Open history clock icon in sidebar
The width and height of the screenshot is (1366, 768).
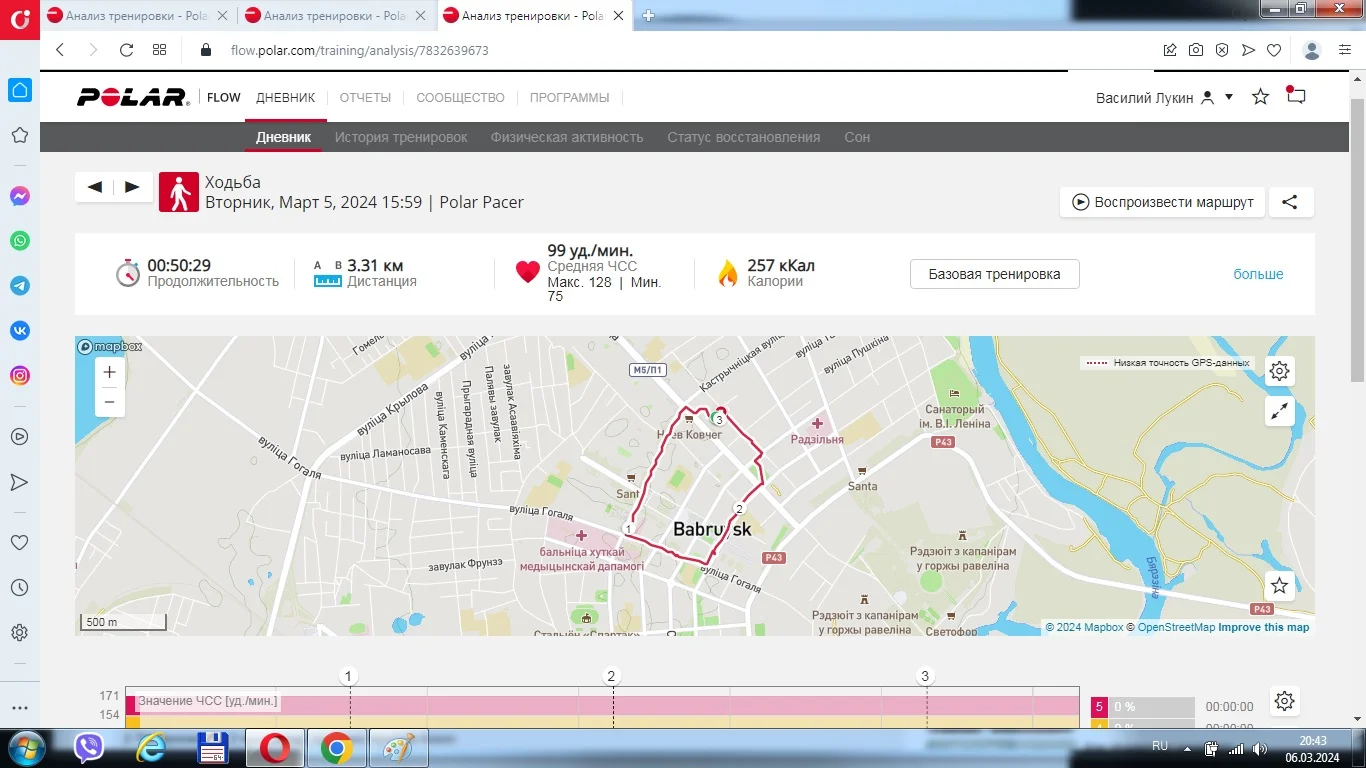tap(20, 588)
